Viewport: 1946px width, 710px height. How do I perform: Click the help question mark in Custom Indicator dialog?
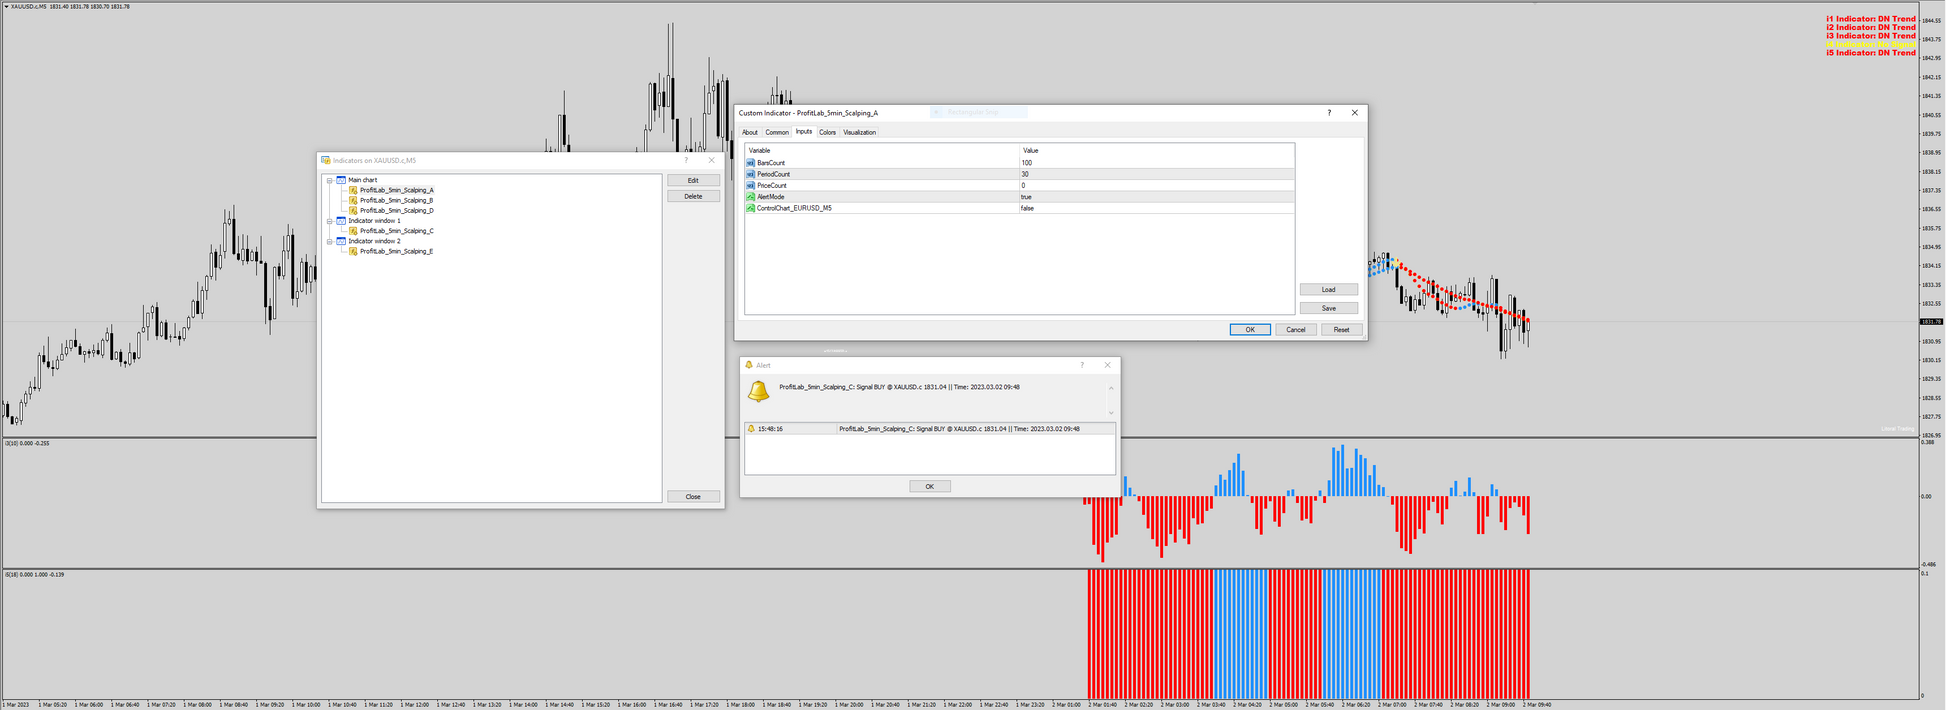1329,113
